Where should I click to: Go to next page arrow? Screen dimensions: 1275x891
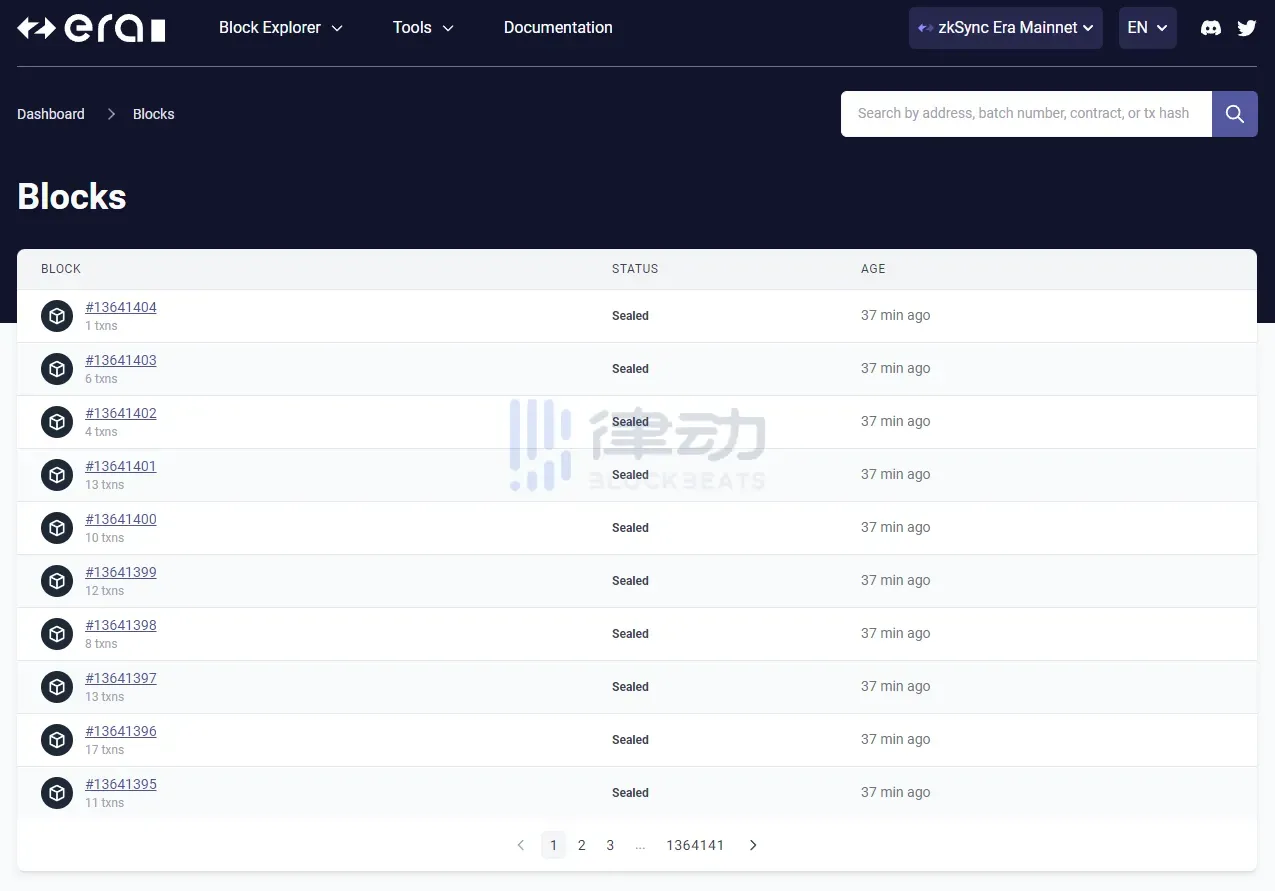click(753, 845)
